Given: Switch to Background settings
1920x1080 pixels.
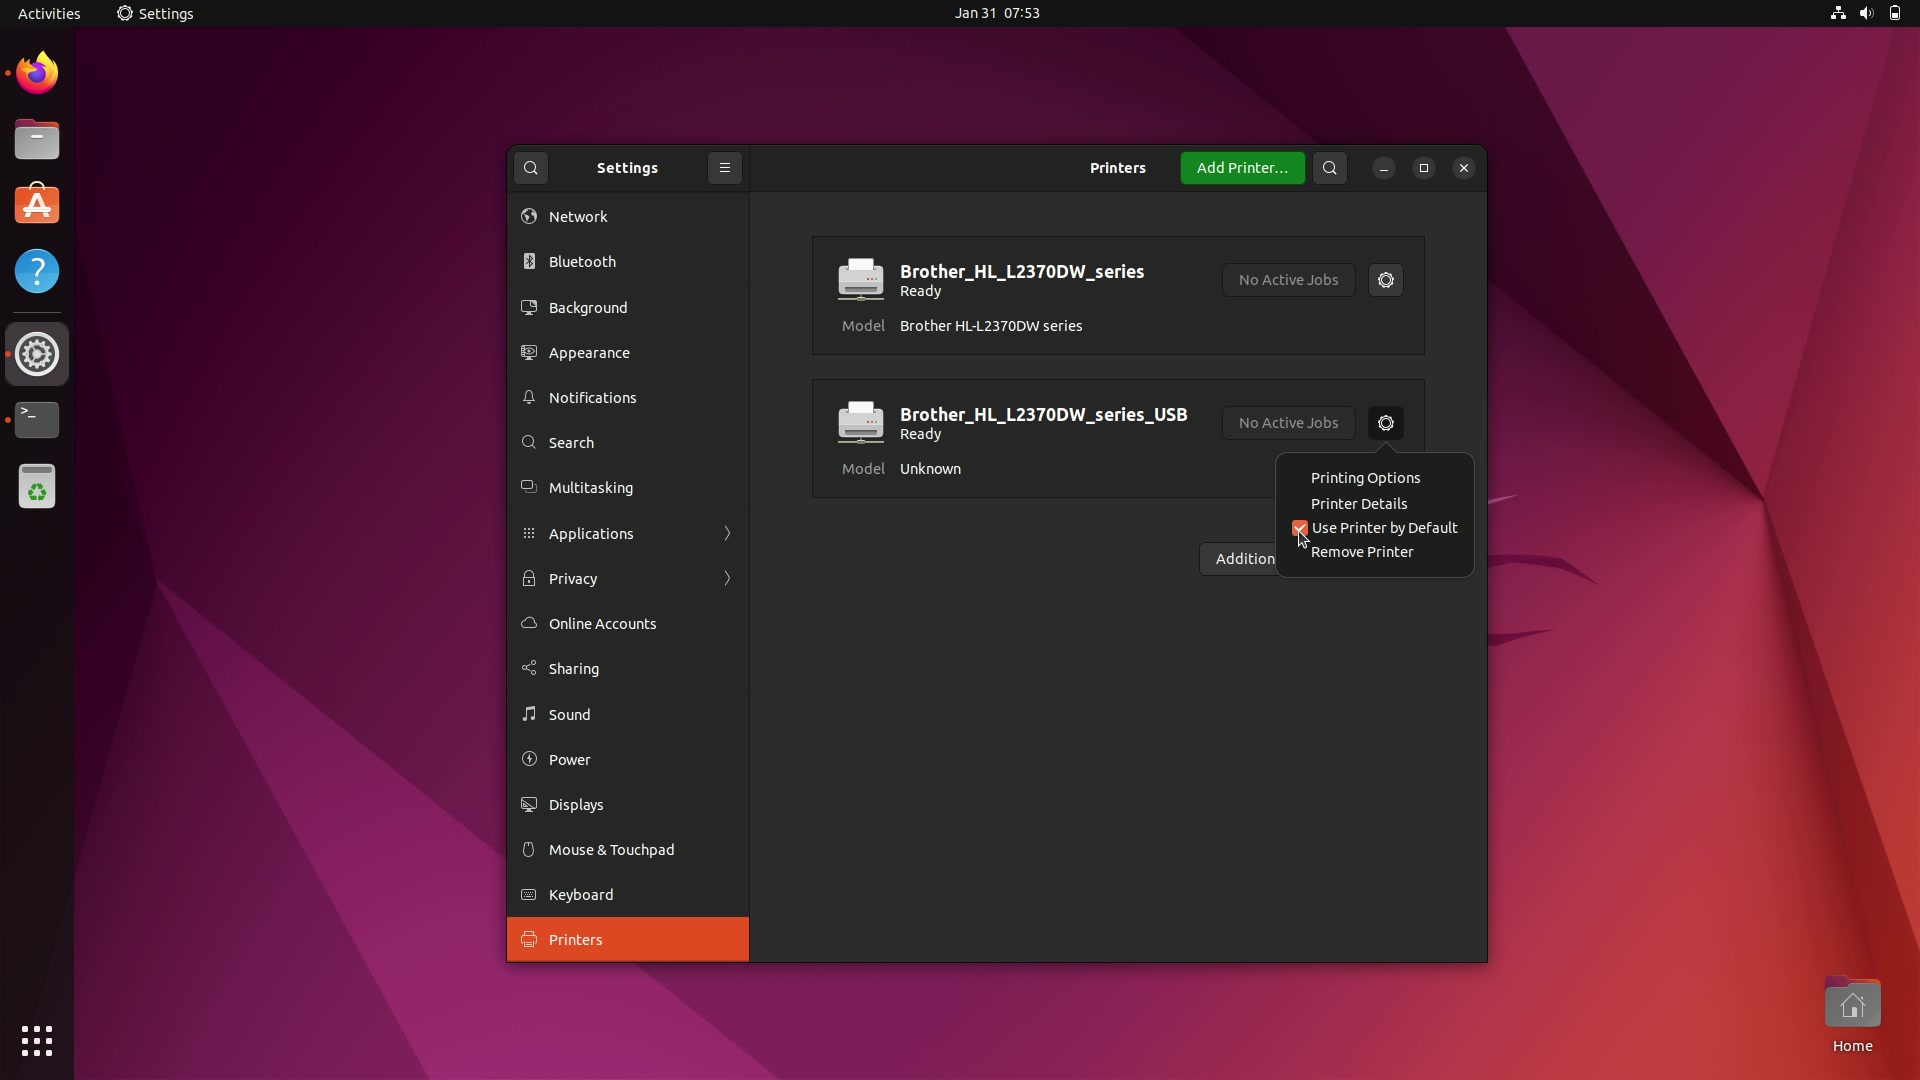Looking at the screenshot, I should [628, 308].
